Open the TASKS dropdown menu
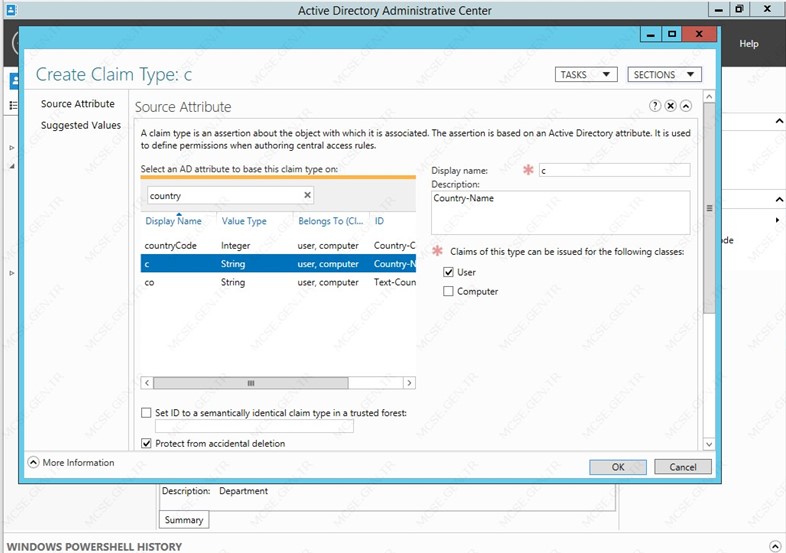The width and height of the screenshot is (786, 553). point(585,75)
